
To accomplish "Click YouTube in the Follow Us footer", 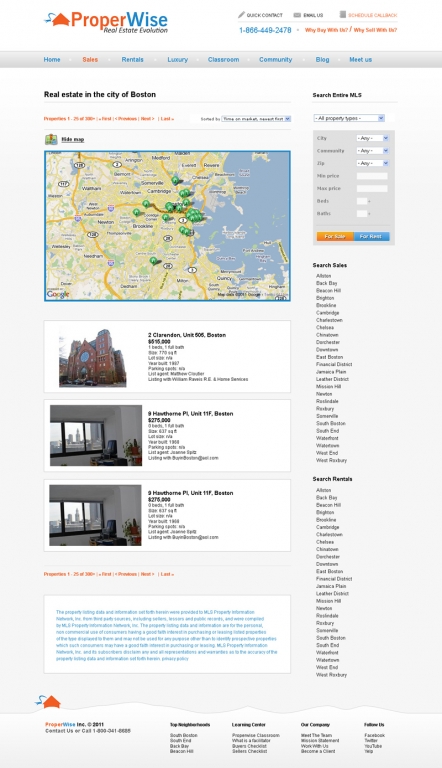I will 373,746.
